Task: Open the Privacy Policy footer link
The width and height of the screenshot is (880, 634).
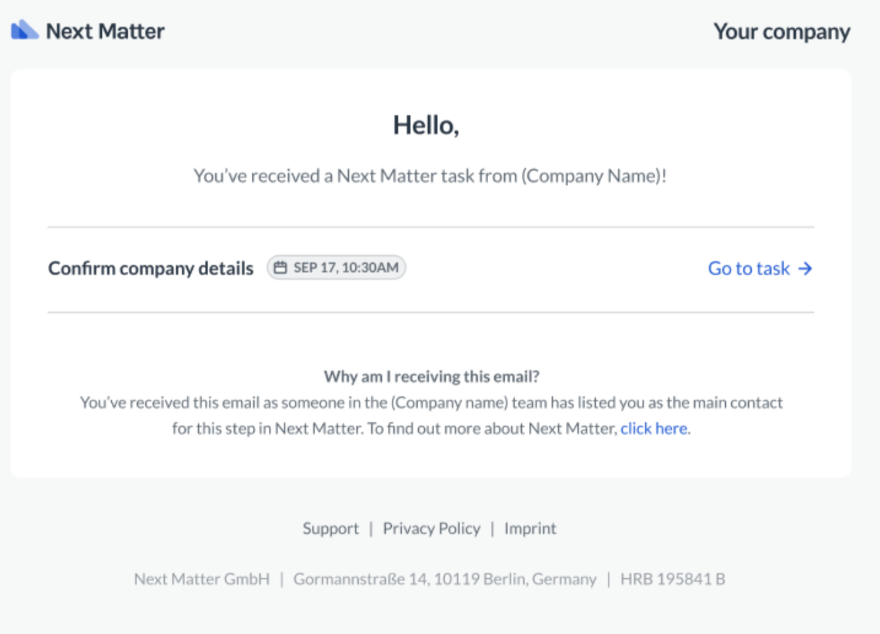Action: [x=432, y=529]
